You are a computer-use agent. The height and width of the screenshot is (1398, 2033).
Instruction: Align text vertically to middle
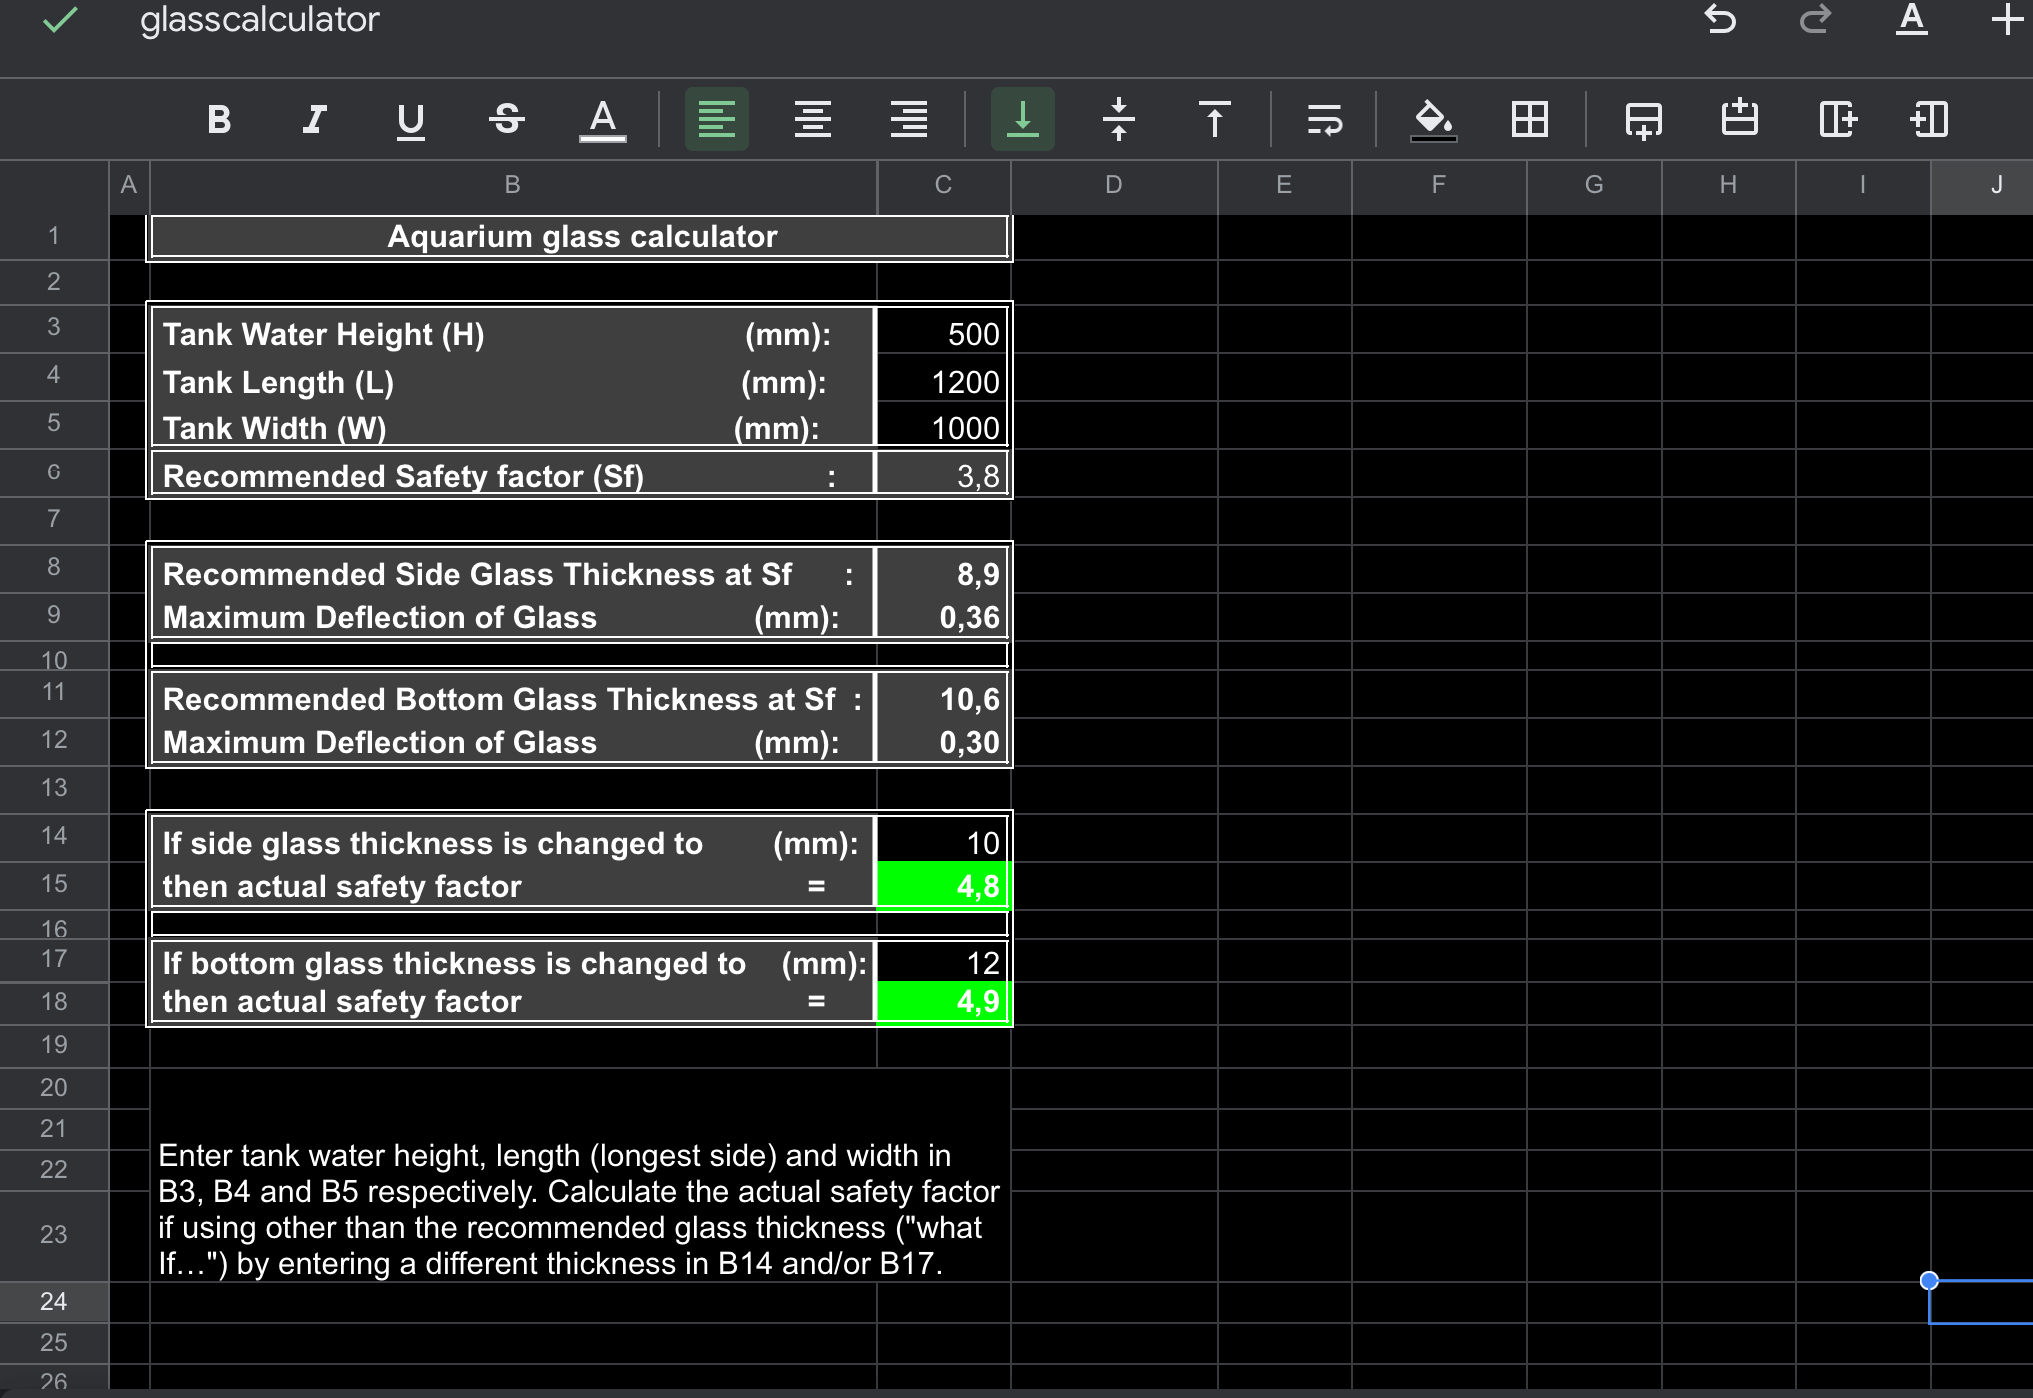(1118, 119)
